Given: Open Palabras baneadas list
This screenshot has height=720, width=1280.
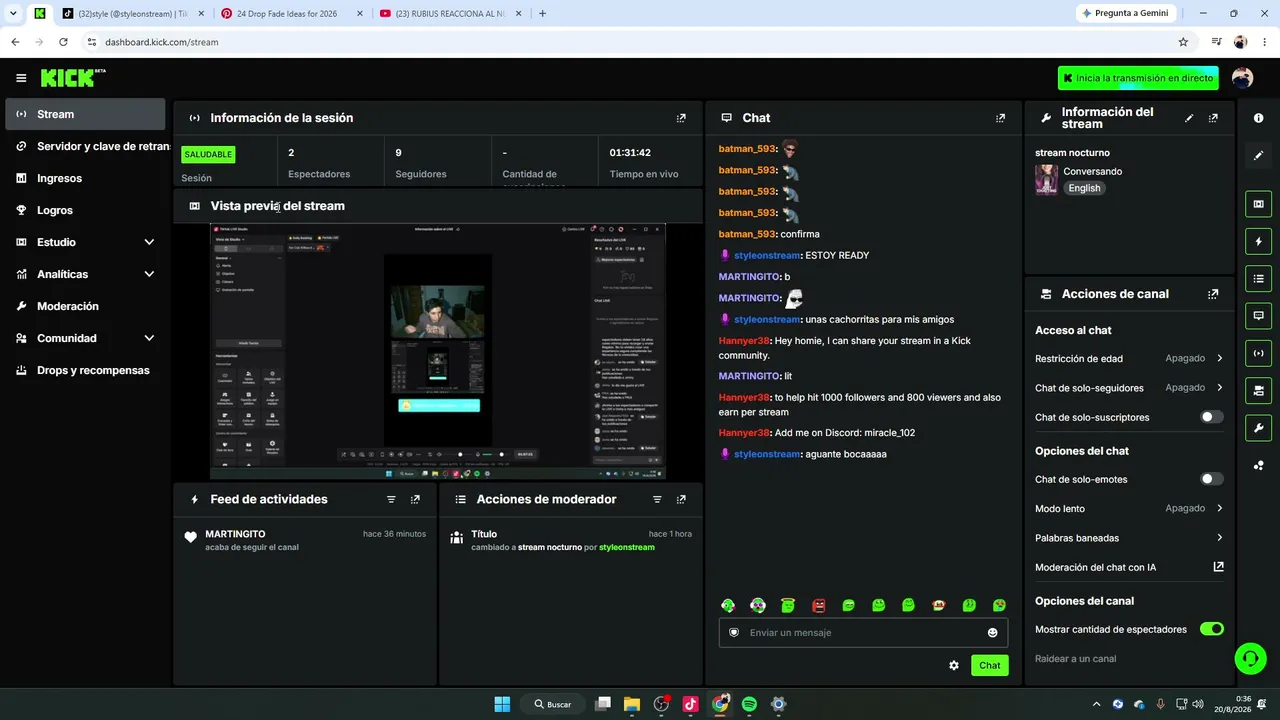Looking at the screenshot, I should click(x=1129, y=538).
